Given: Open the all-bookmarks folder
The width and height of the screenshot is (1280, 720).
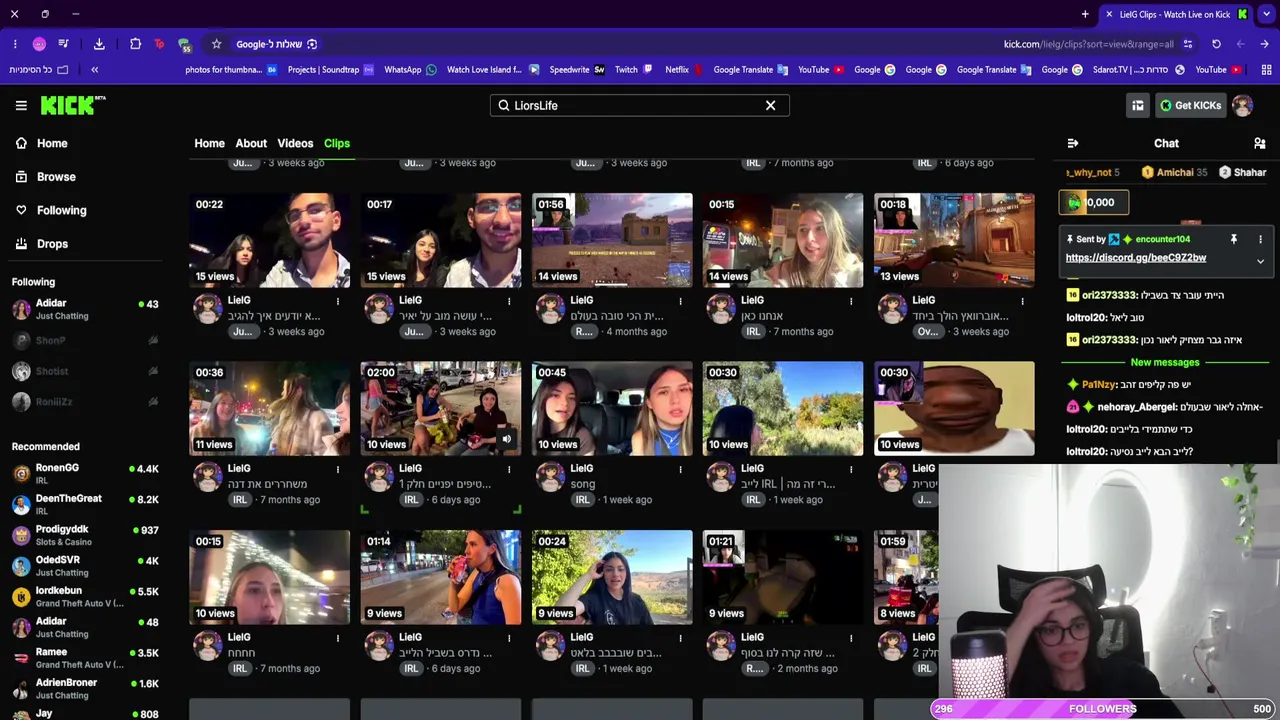Looking at the screenshot, I should tap(40, 70).
